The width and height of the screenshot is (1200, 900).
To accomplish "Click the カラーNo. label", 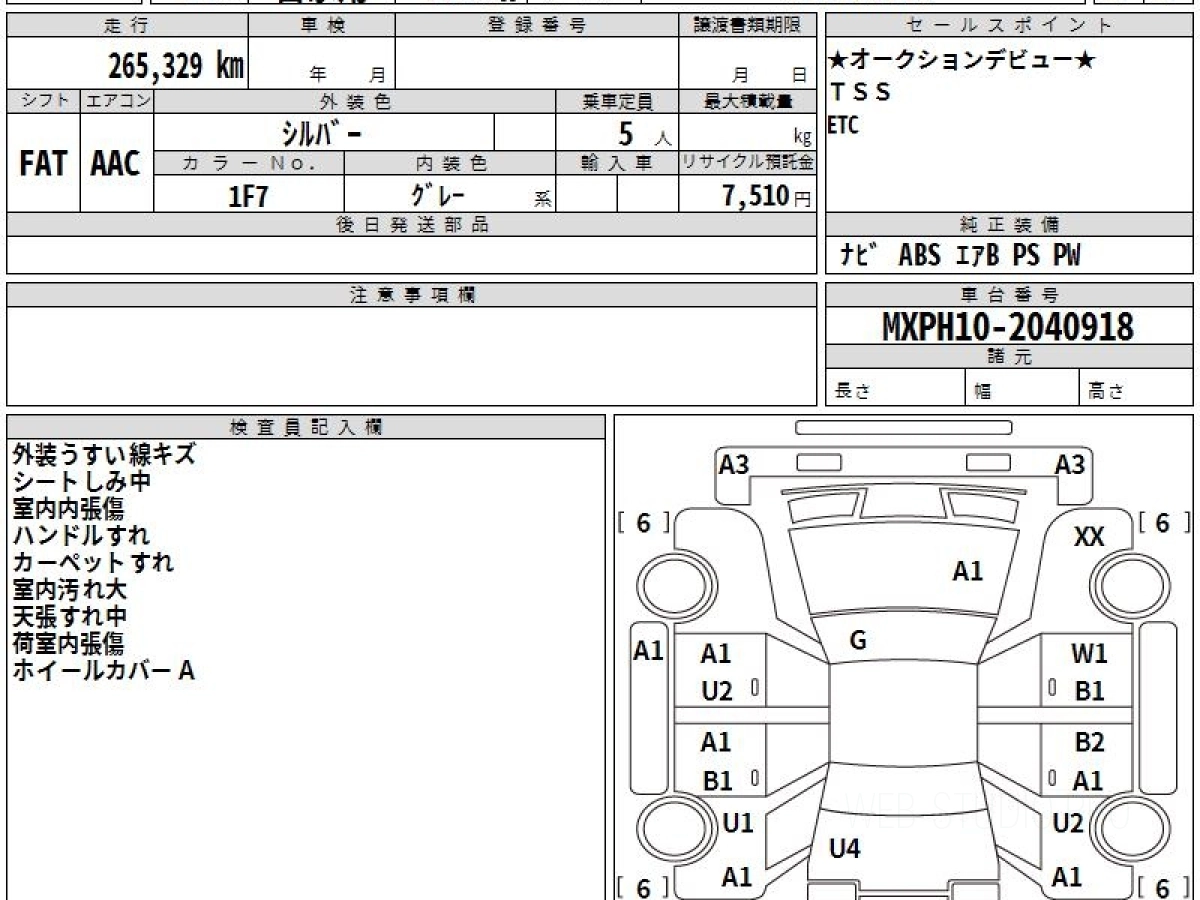I will 249,162.
